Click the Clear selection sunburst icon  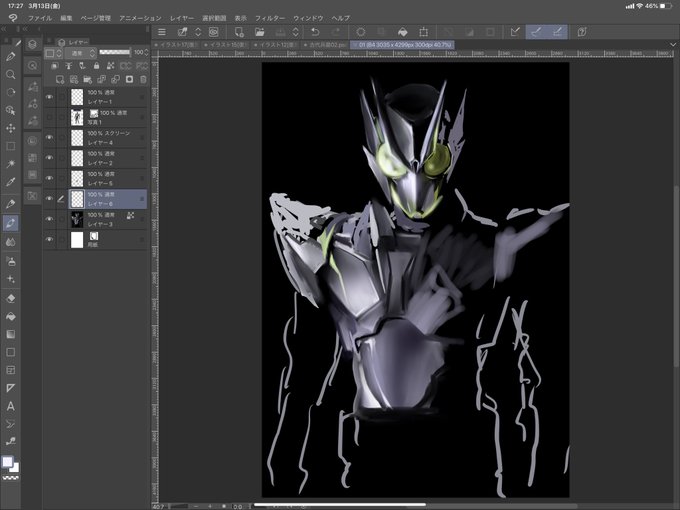[x=360, y=32]
